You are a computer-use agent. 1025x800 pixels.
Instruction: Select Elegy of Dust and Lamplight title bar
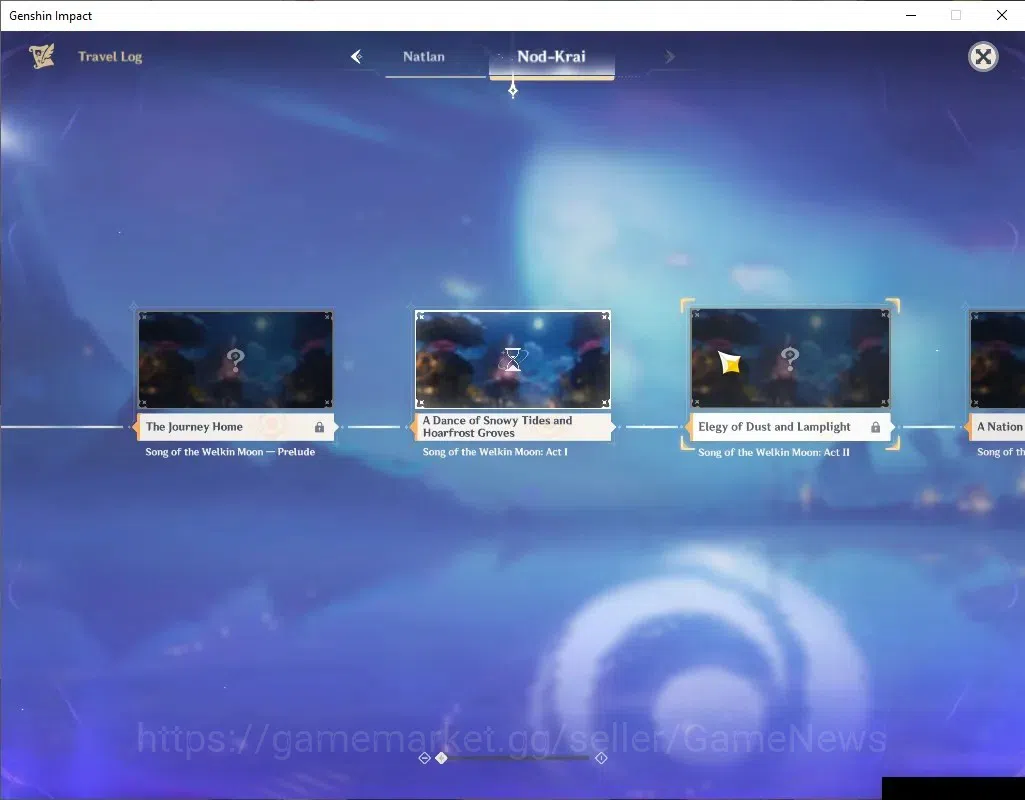790,427
